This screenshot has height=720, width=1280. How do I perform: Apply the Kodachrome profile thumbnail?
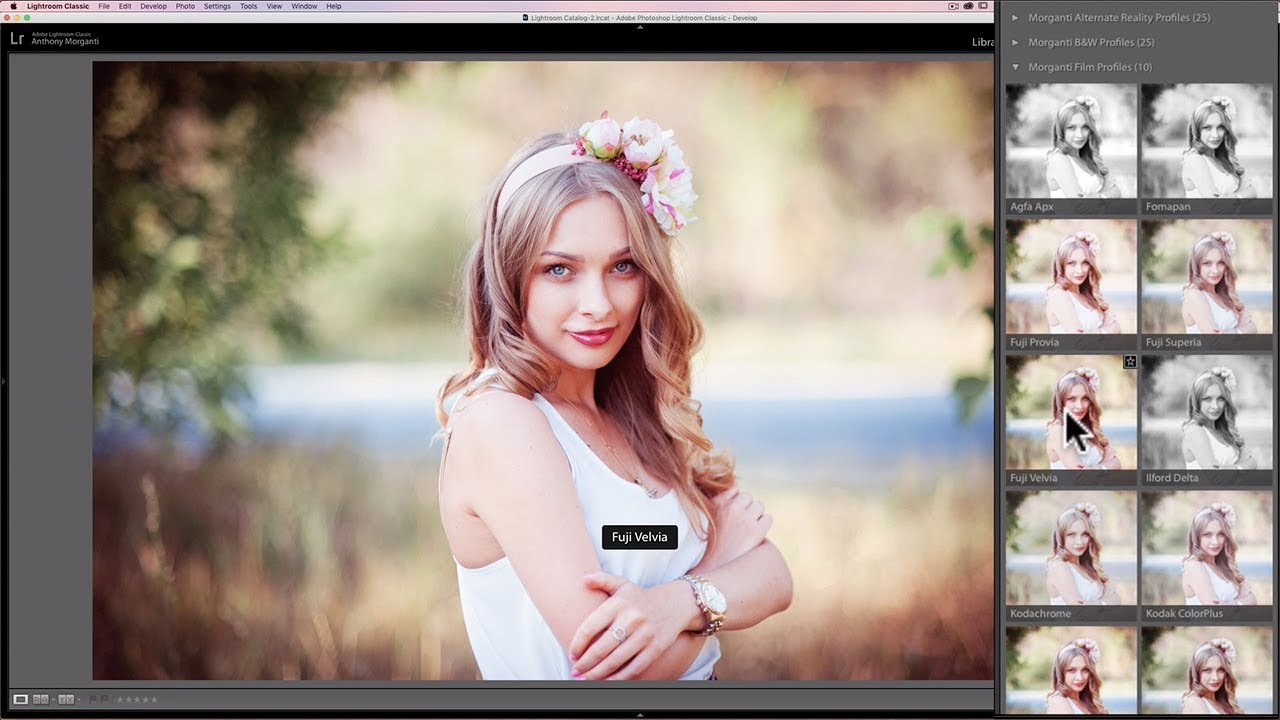point(1071,548)
